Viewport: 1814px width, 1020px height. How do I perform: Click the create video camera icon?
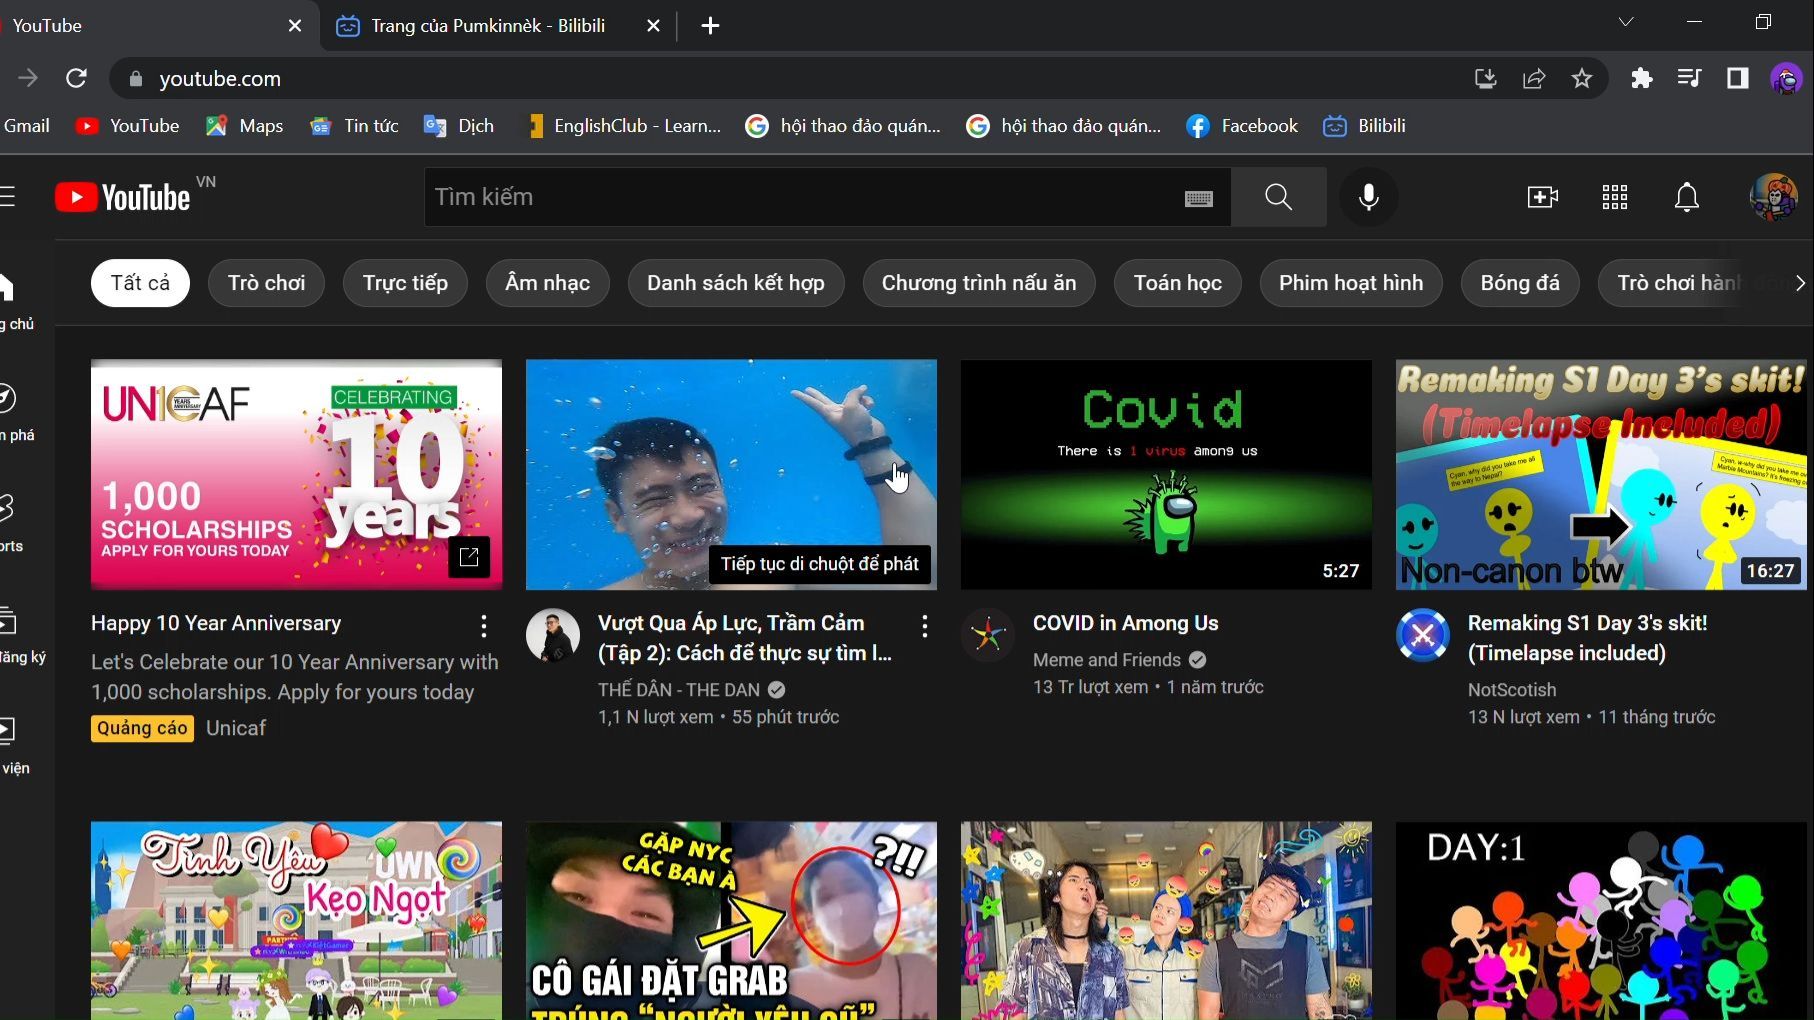click(1542, 197)
